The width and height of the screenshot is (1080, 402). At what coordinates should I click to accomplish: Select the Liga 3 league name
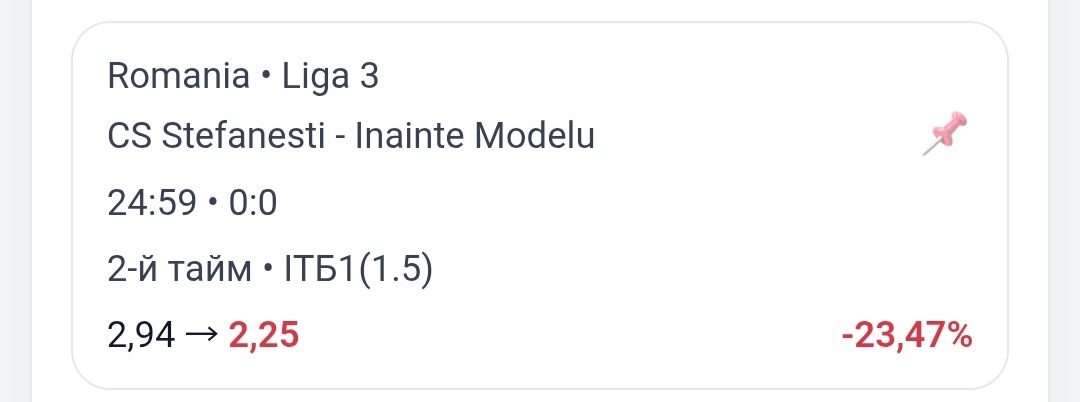tap(331, 77)
